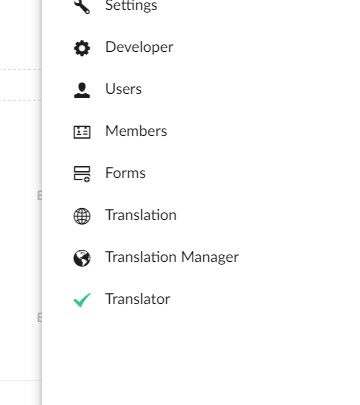Screen dimensions: 360x405
Task: Select the Translator menu entry
Action: pos(137,299)
